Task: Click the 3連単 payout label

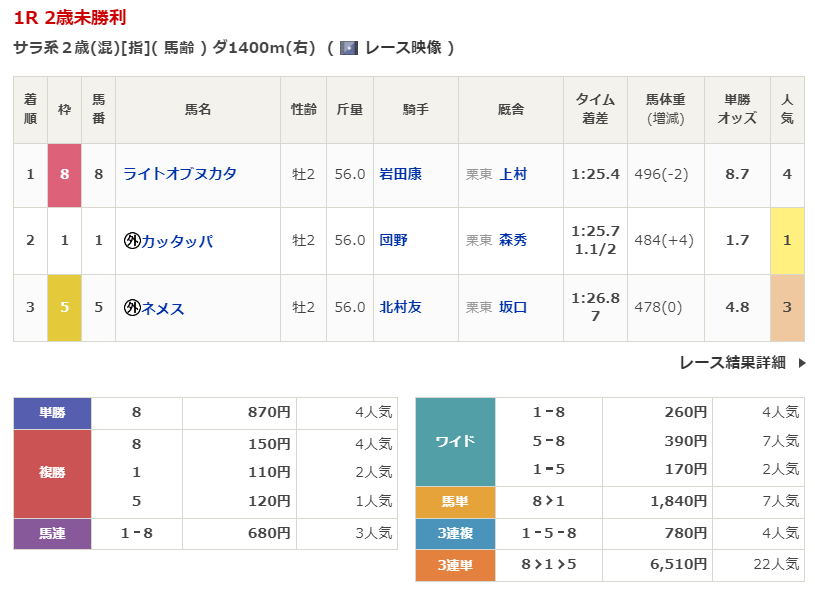Action: pos(455,565)
